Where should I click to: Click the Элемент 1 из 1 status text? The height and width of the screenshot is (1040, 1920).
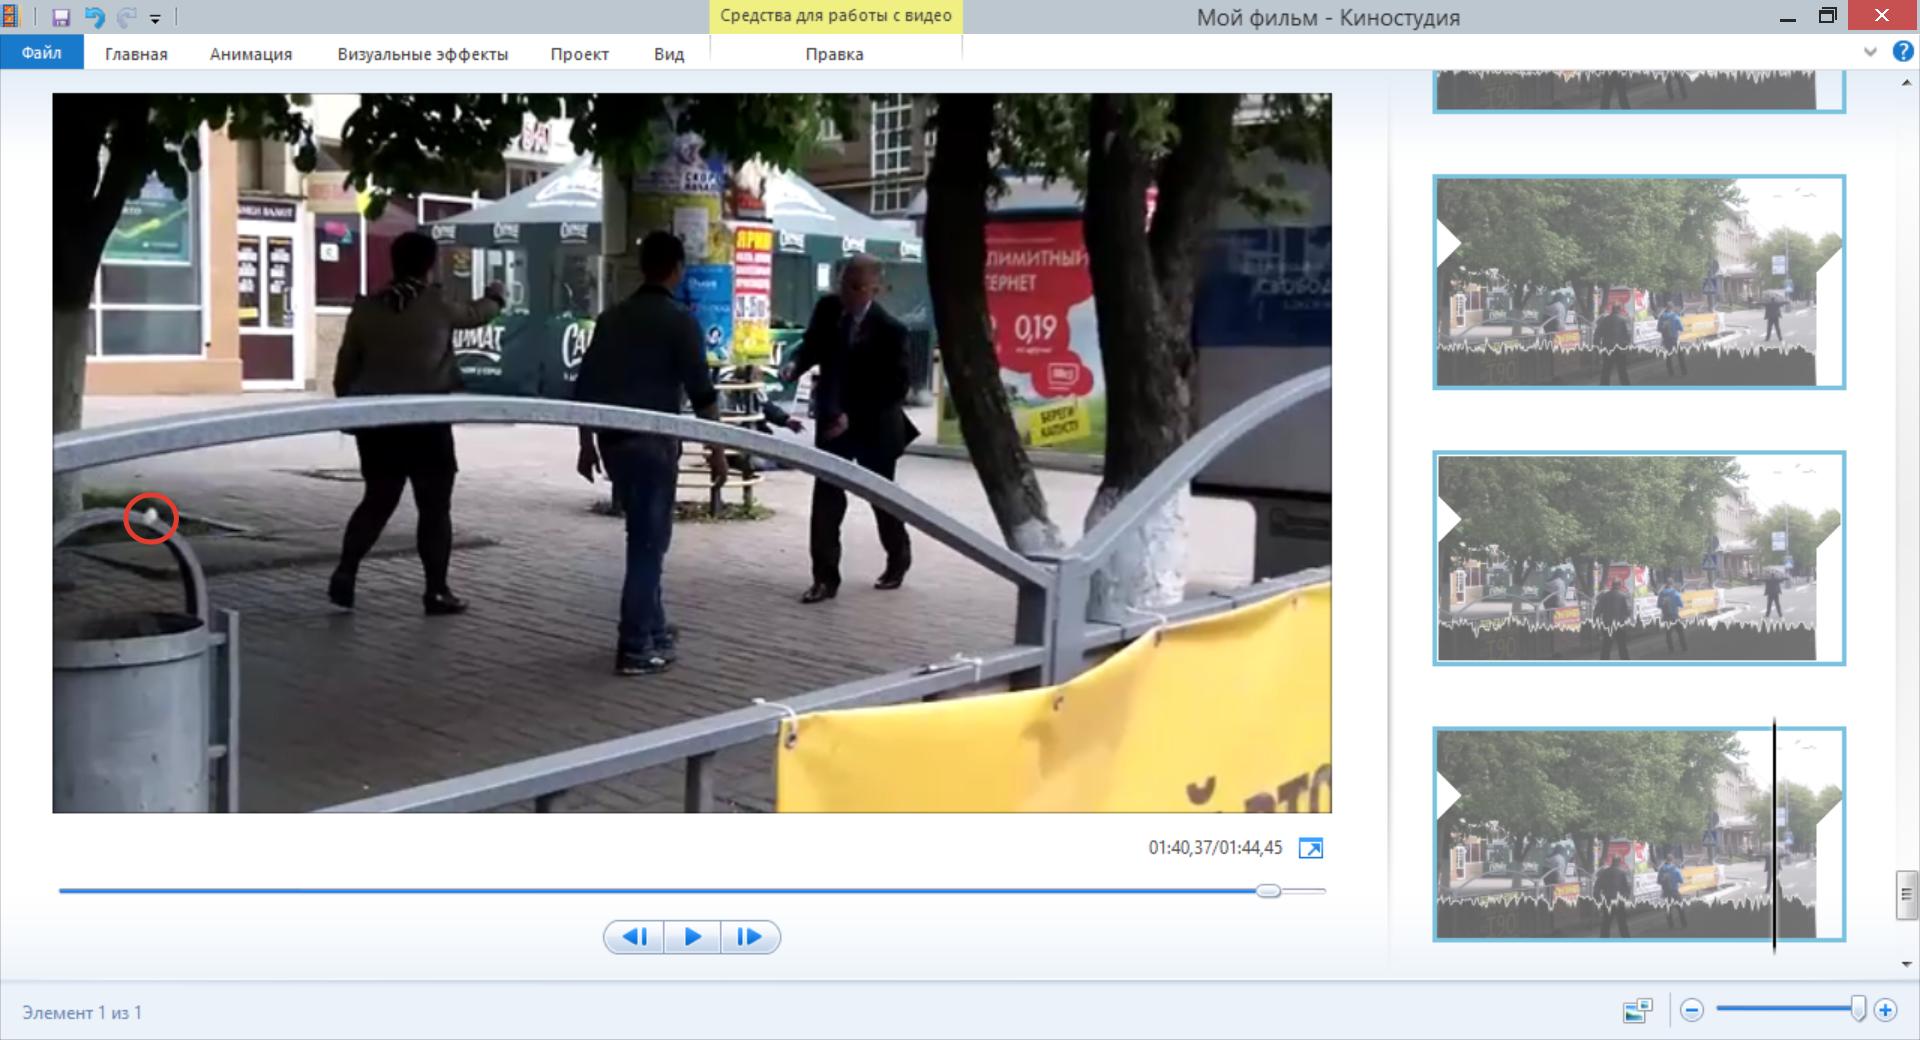pos(82,1012)
